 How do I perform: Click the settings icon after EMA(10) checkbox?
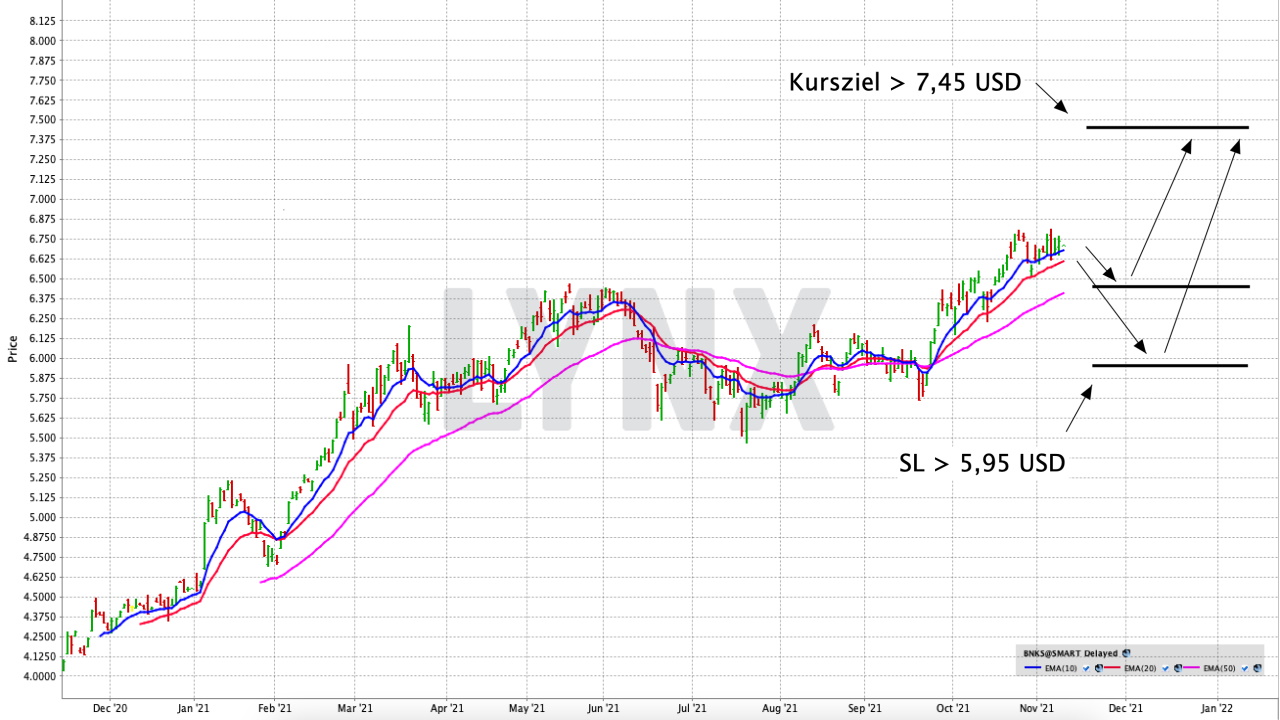1099,668
